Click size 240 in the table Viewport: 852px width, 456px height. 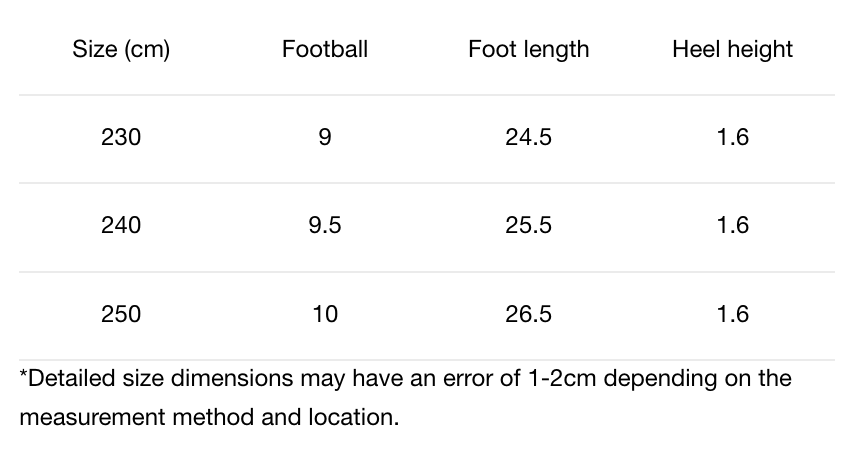pyautogui.click(x=121, y=226)
